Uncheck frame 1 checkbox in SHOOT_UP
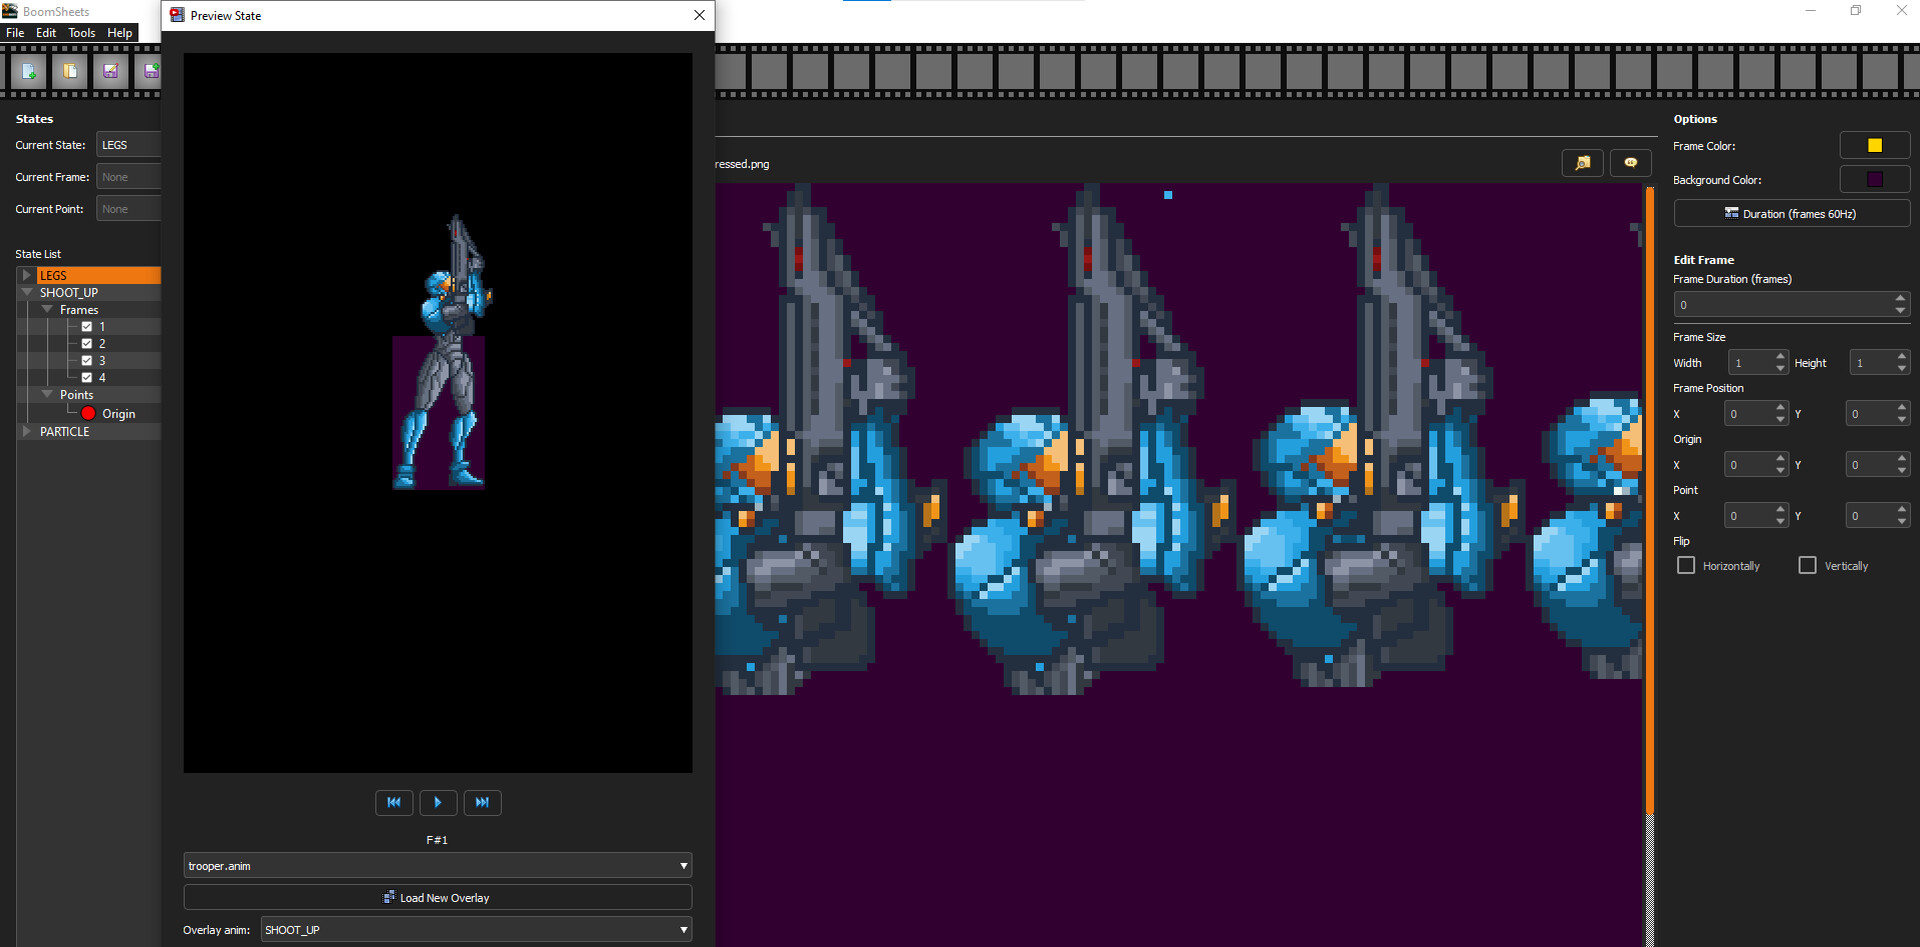Image resolution: width=1920 pixels, height=947 pixels. click(x=87, y=327)
